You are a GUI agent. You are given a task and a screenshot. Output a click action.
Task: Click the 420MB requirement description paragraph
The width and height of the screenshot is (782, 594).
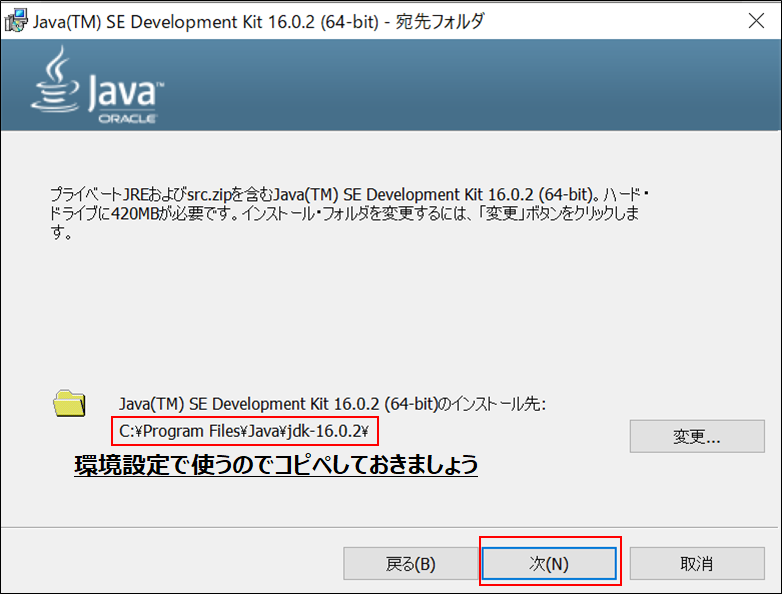[x=349, y=213]
